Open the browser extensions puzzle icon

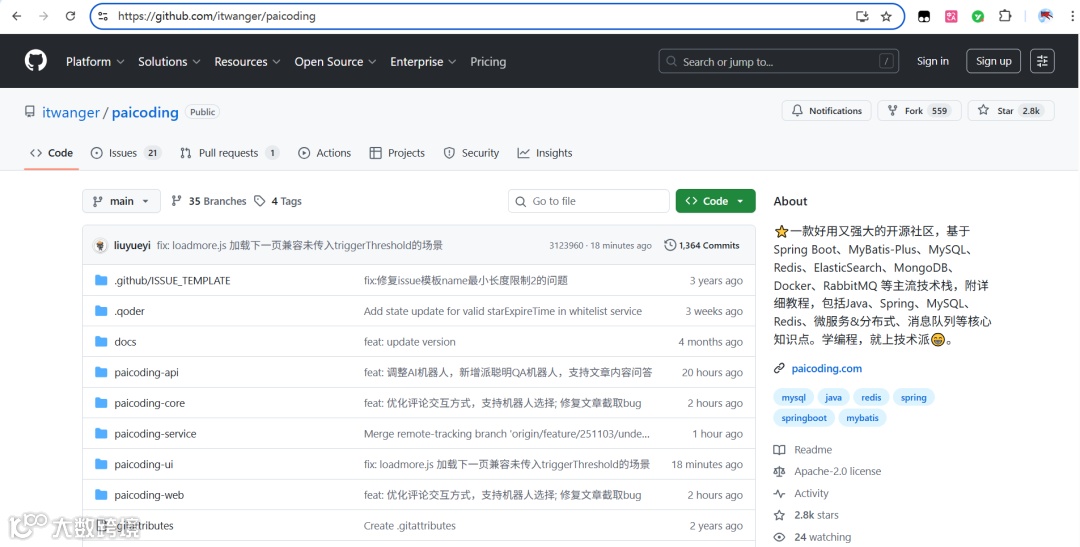[x=1005, y=16]
